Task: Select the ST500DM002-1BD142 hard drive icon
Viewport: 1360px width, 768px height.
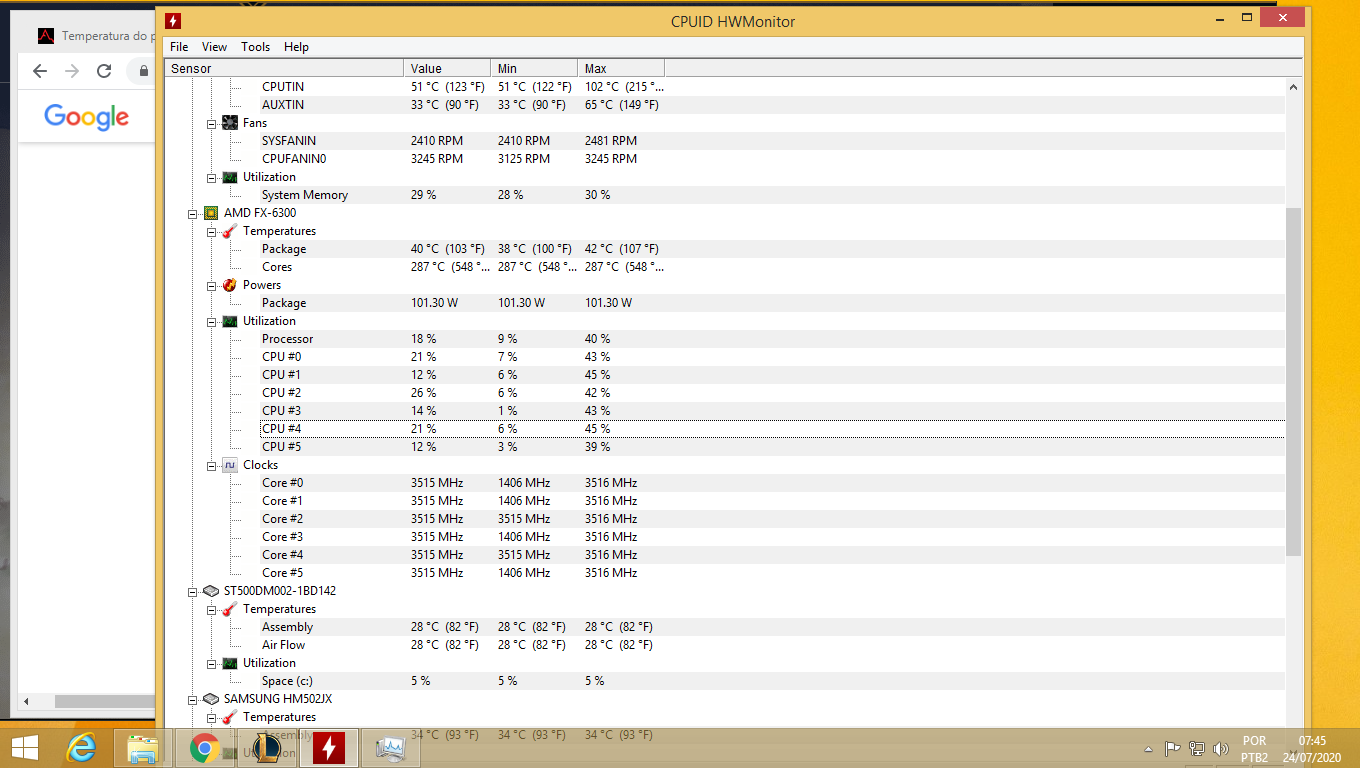Action: [x=211, y=591]
